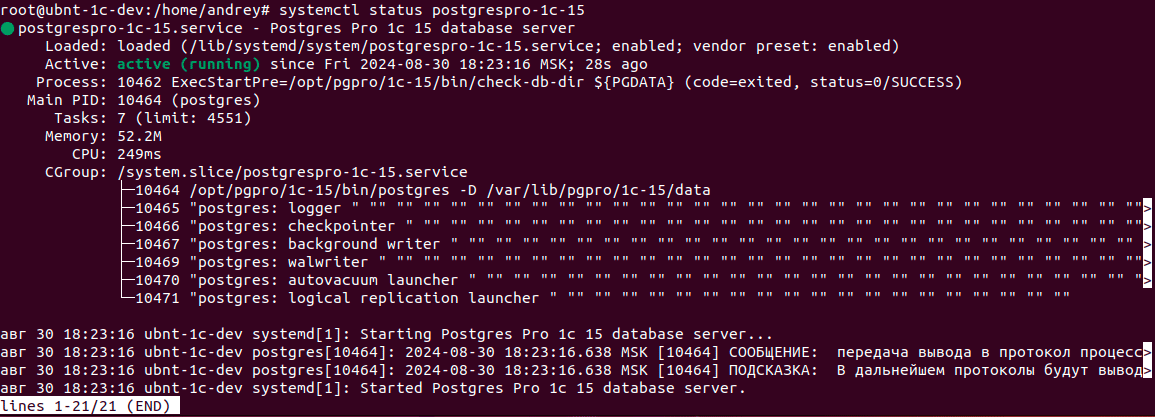Viewport: 1155px width, 417px height.
Task: Click truncation arrow at end of checkpointer line
Action: click(1147, 226)
